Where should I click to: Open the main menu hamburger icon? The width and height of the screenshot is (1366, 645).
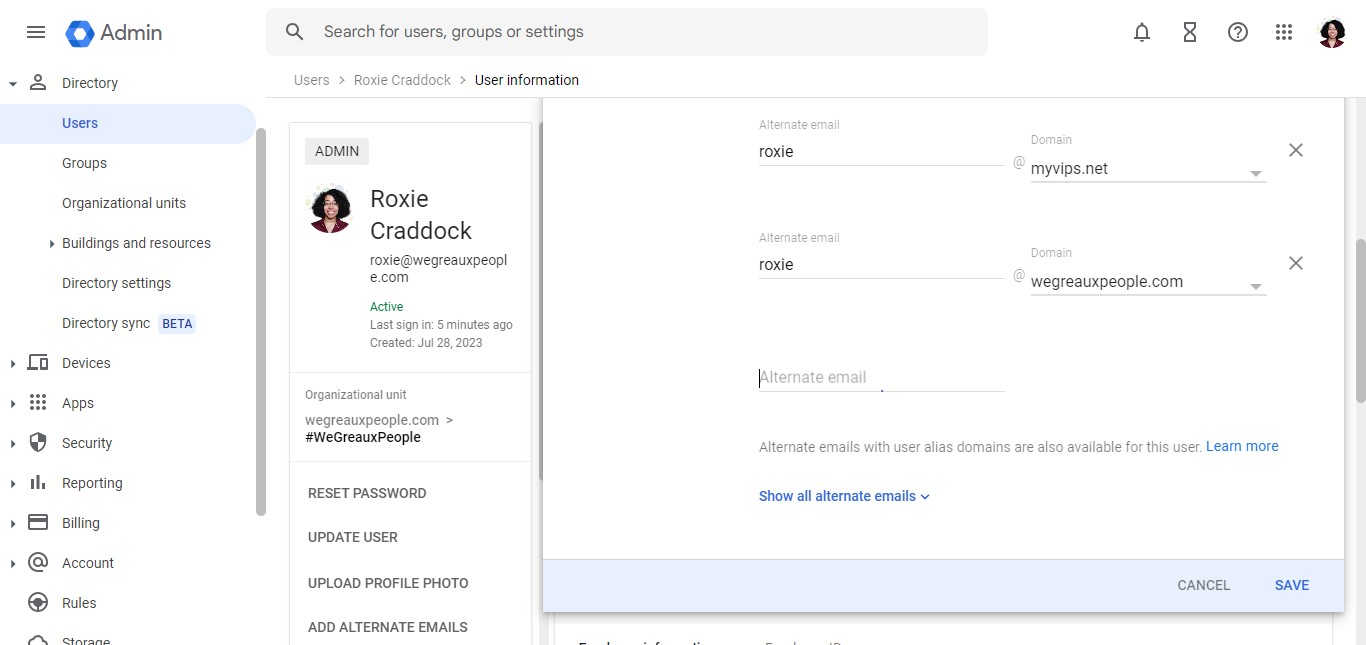tap(36, 32)
